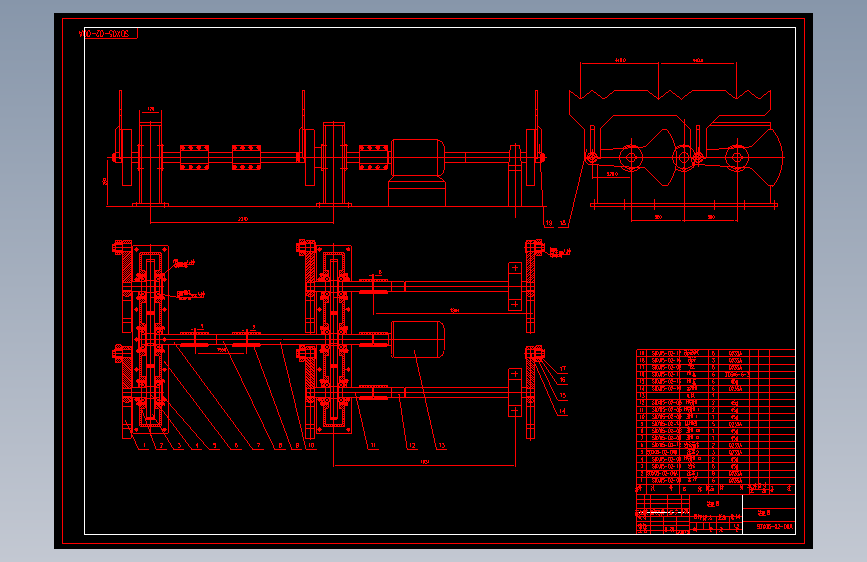
Task: Pick the motor in the upper elevation view
Action: (x=417, y=158)
